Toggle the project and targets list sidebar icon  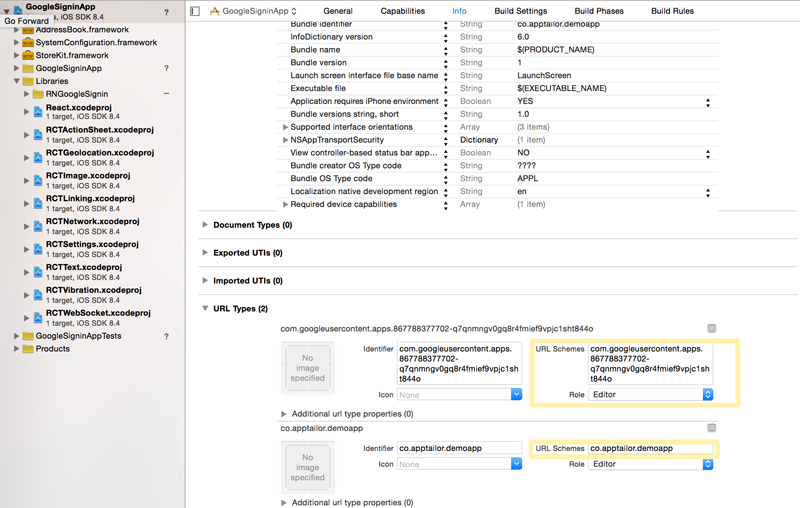(195, 11)
